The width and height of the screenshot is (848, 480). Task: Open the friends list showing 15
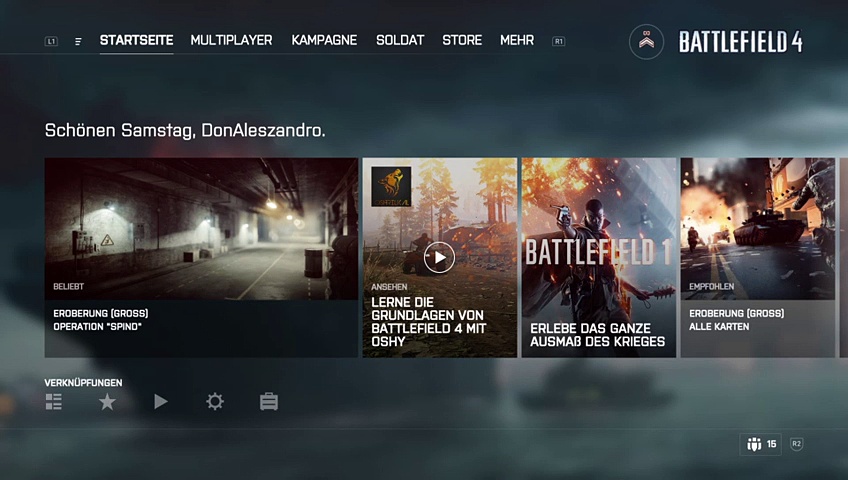[761, 444]
